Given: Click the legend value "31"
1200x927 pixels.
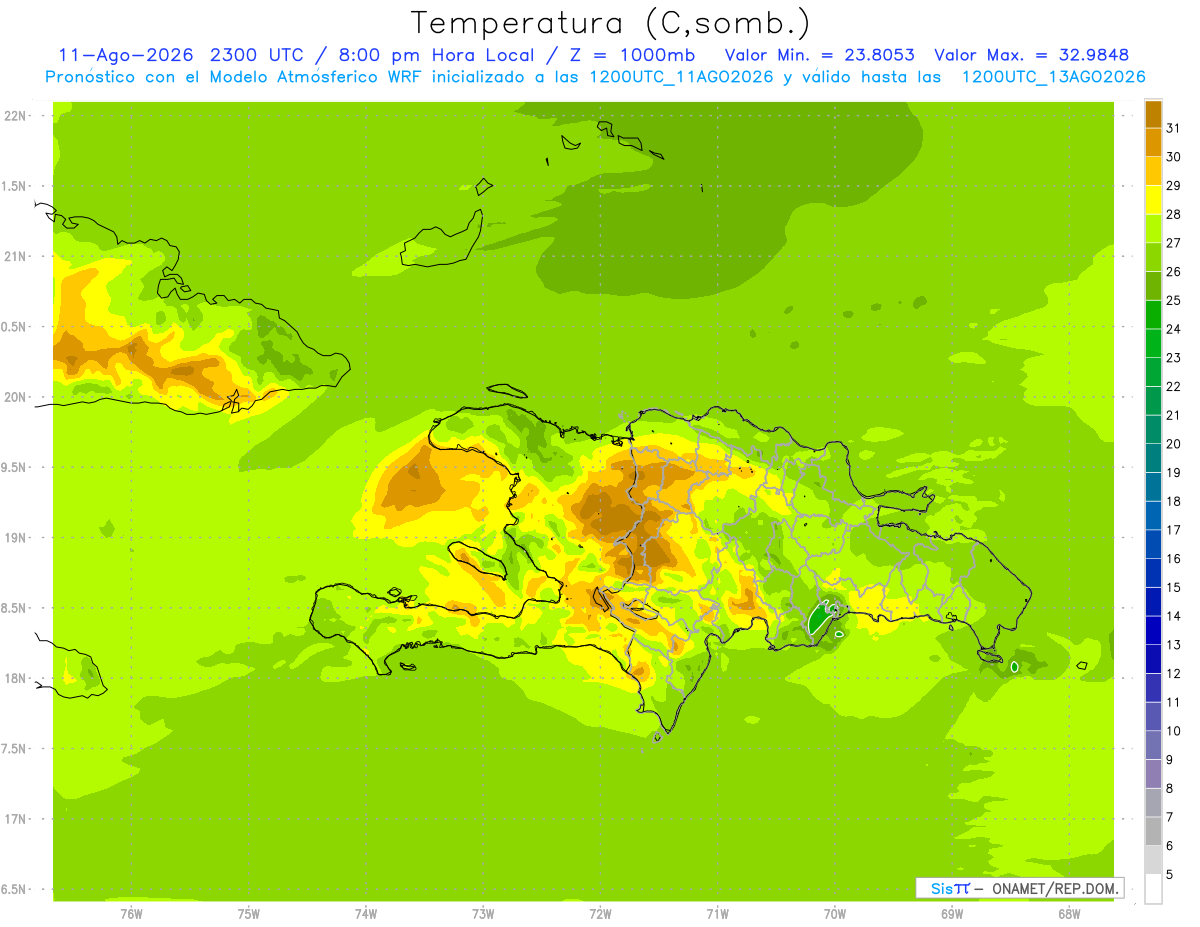Looking at the screenshot, I should click(x=1173, y=128).
